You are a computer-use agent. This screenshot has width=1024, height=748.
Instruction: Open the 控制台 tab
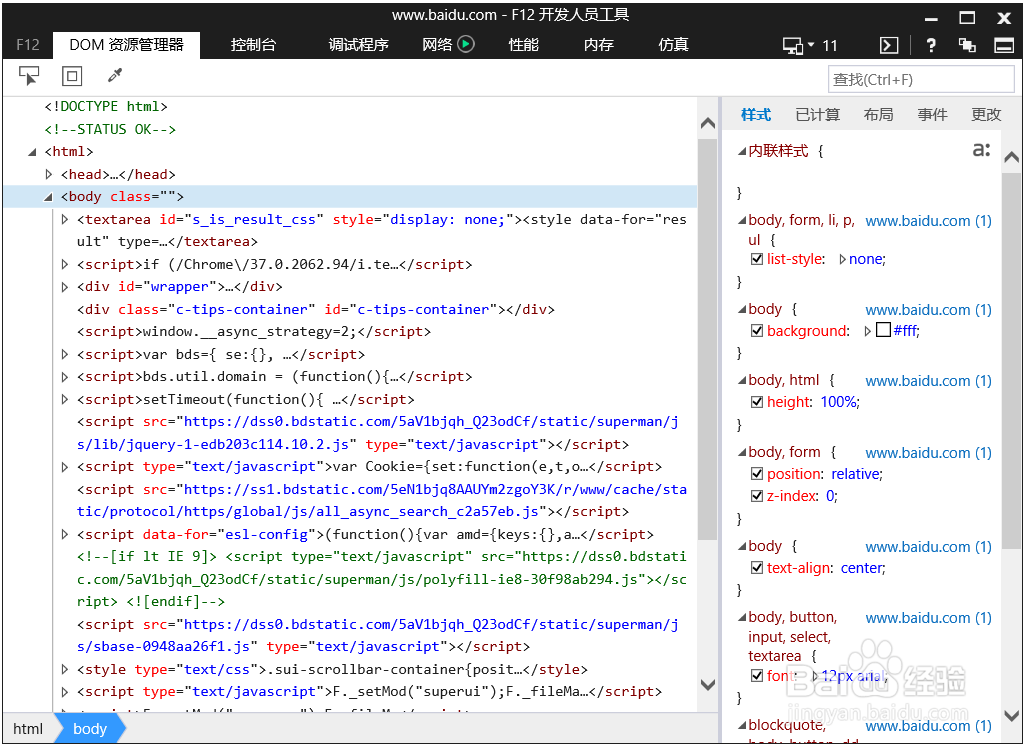click(253, 45)
